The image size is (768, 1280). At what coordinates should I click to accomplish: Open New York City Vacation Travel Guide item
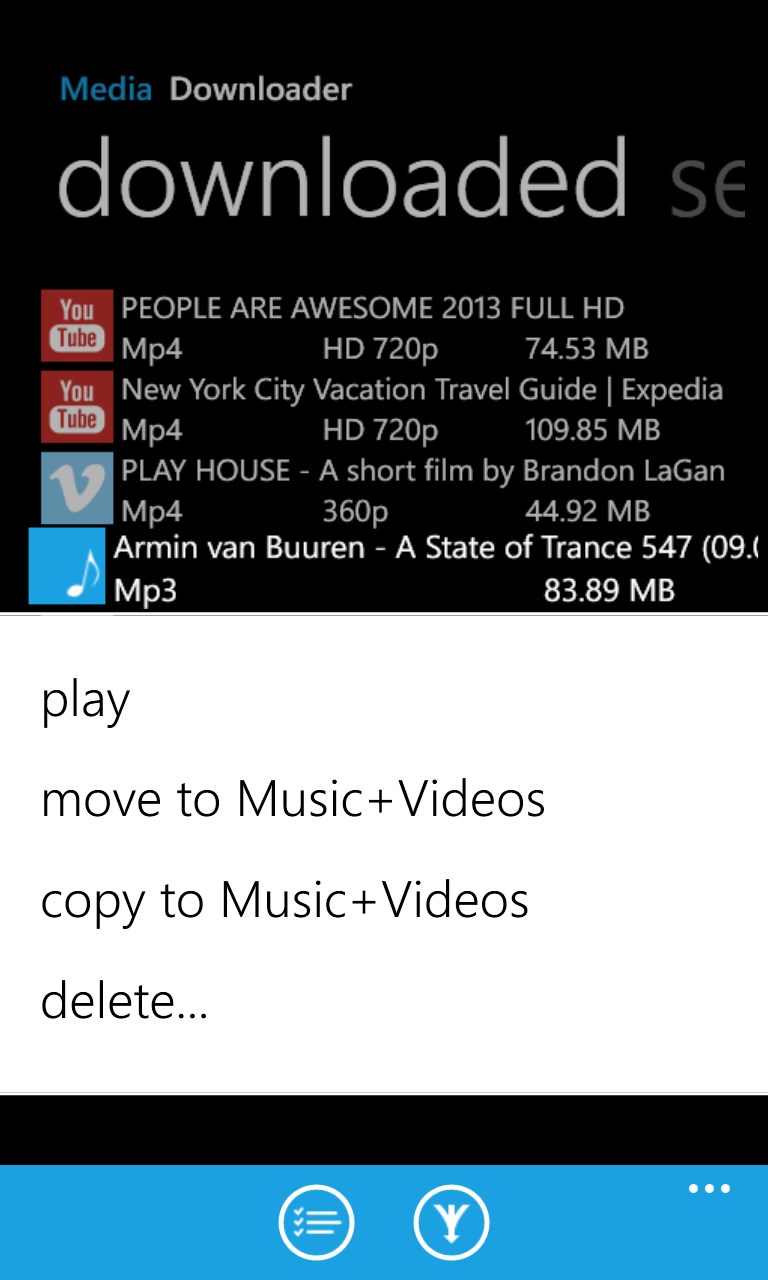tap(384, 409)
